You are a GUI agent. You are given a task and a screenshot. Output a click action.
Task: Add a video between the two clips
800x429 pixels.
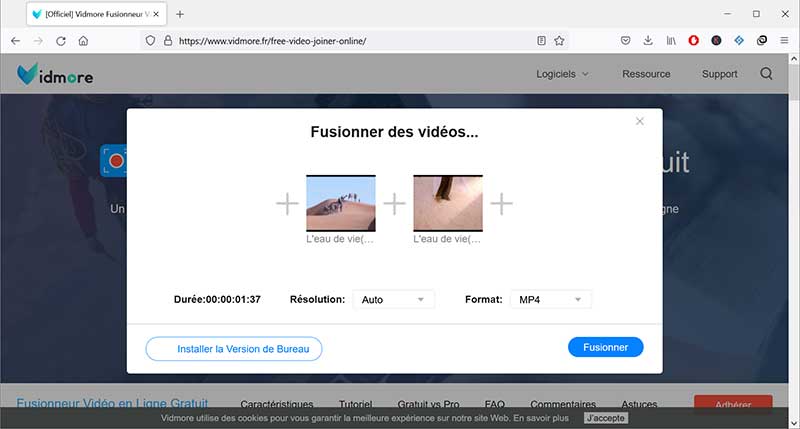point(394,204)
